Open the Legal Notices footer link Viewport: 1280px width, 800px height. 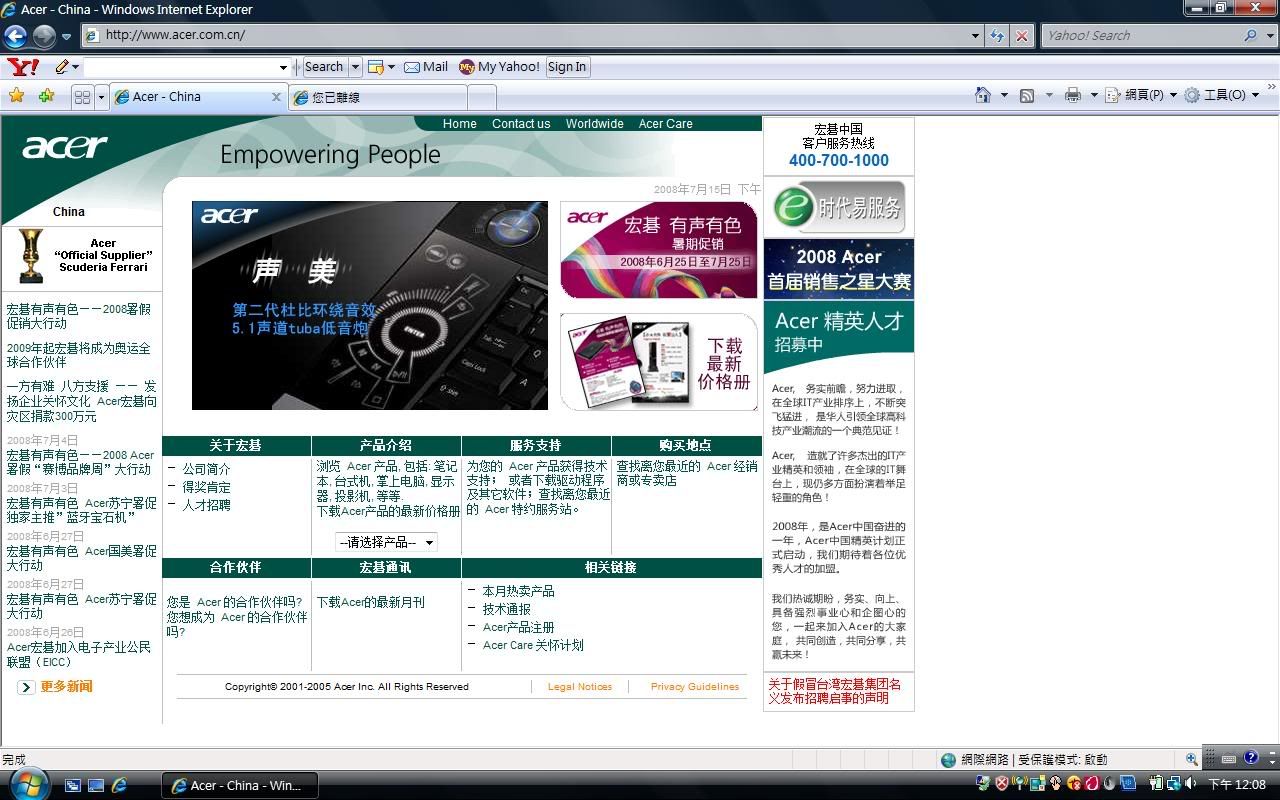pos(580,687)
